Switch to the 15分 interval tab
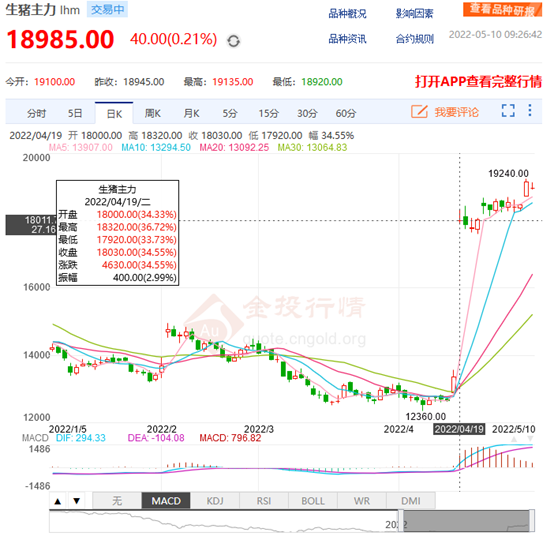 point(269,113)
